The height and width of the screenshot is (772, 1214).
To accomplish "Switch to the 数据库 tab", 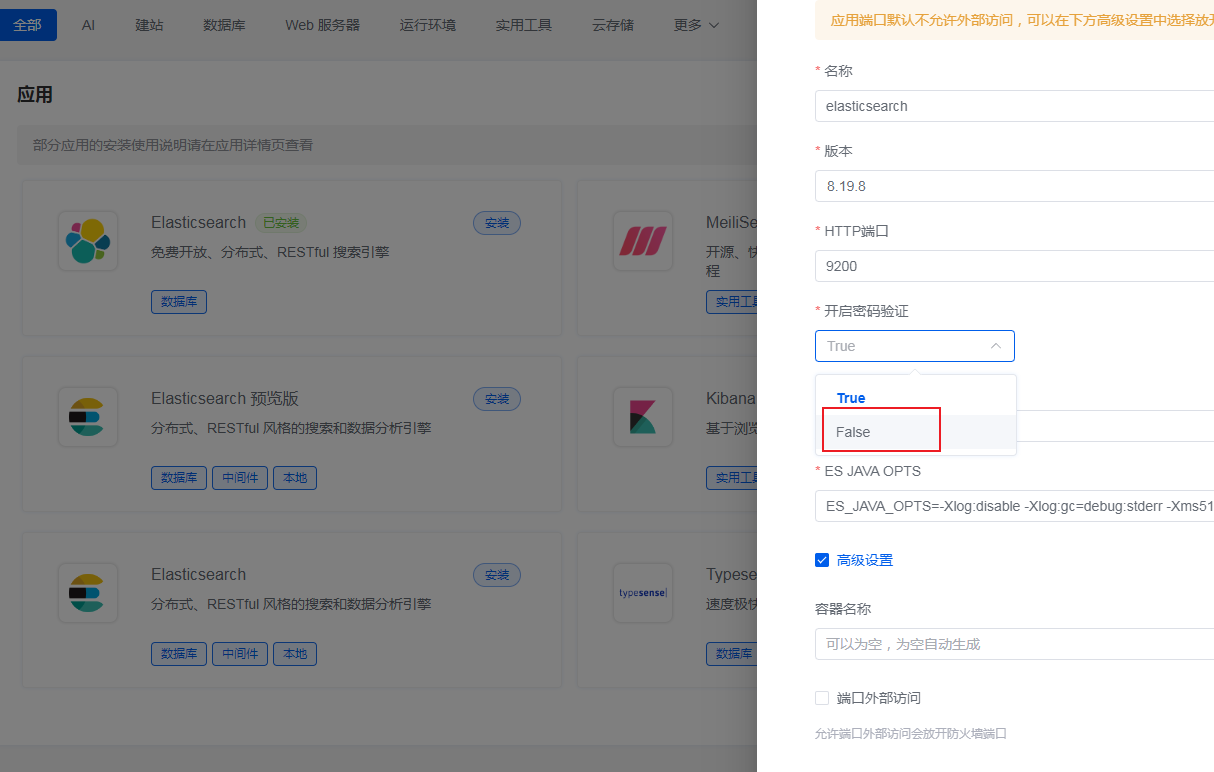I will (224, 25).
